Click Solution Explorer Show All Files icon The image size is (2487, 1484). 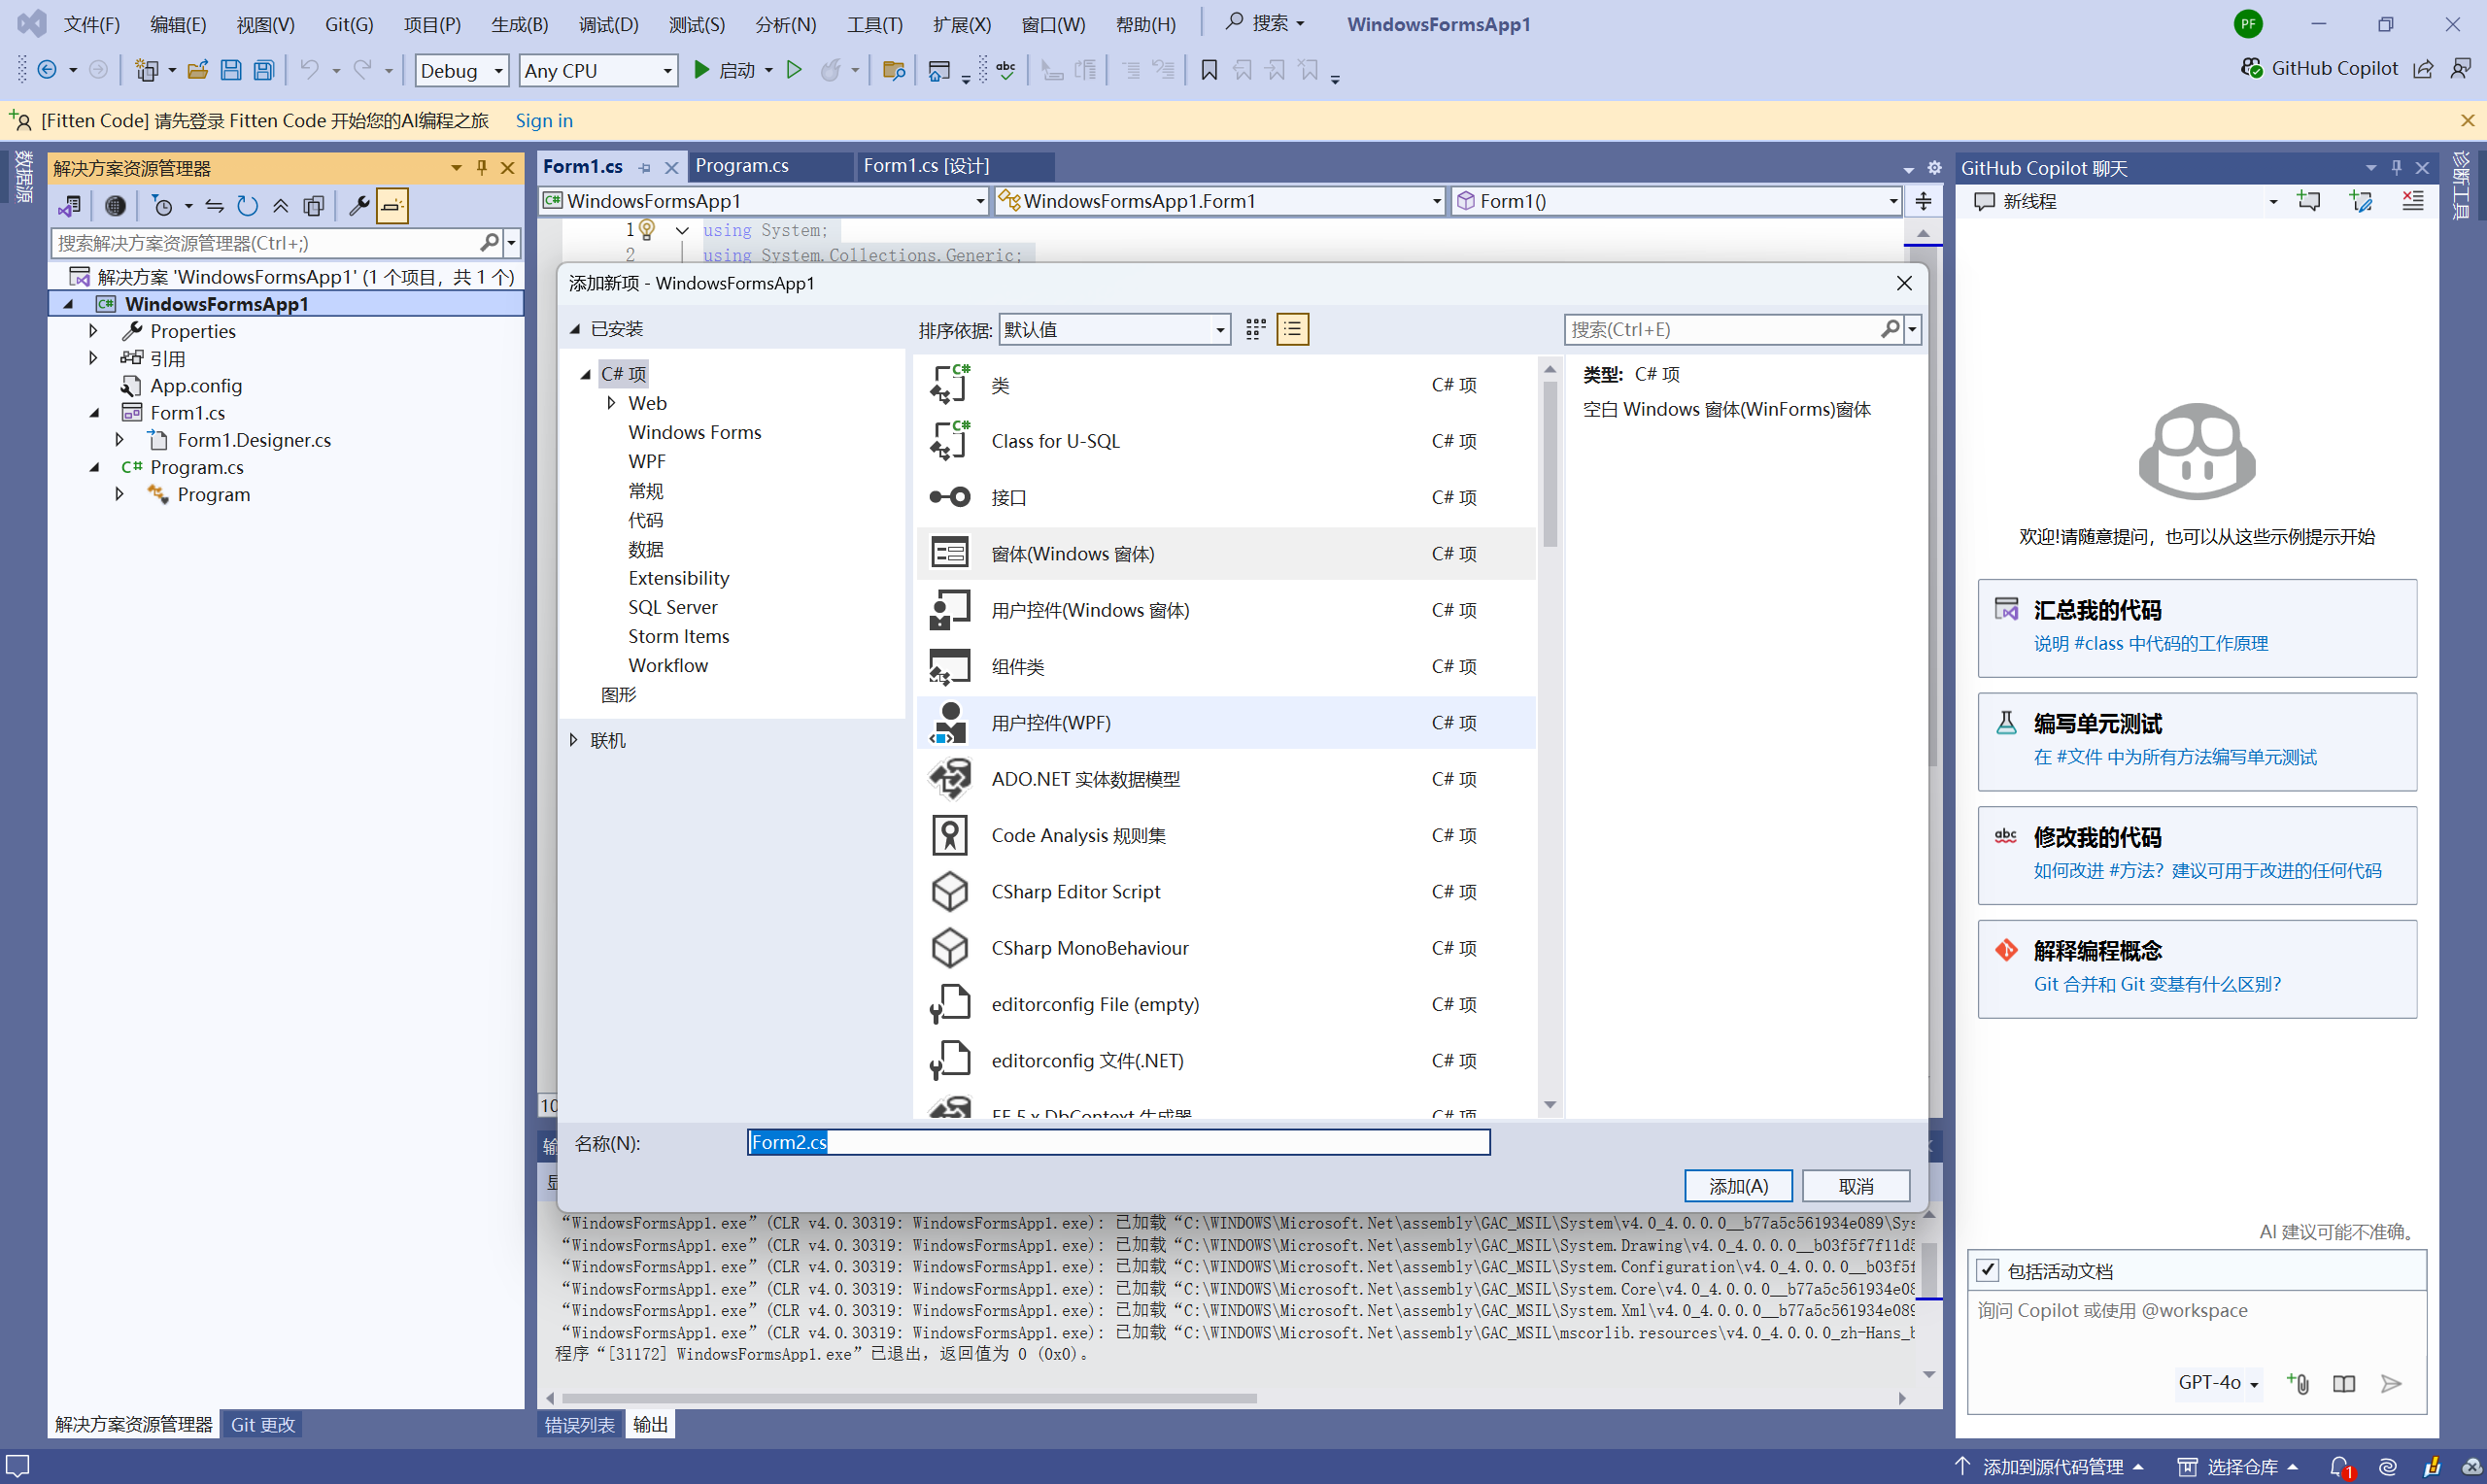pos(314,206)
